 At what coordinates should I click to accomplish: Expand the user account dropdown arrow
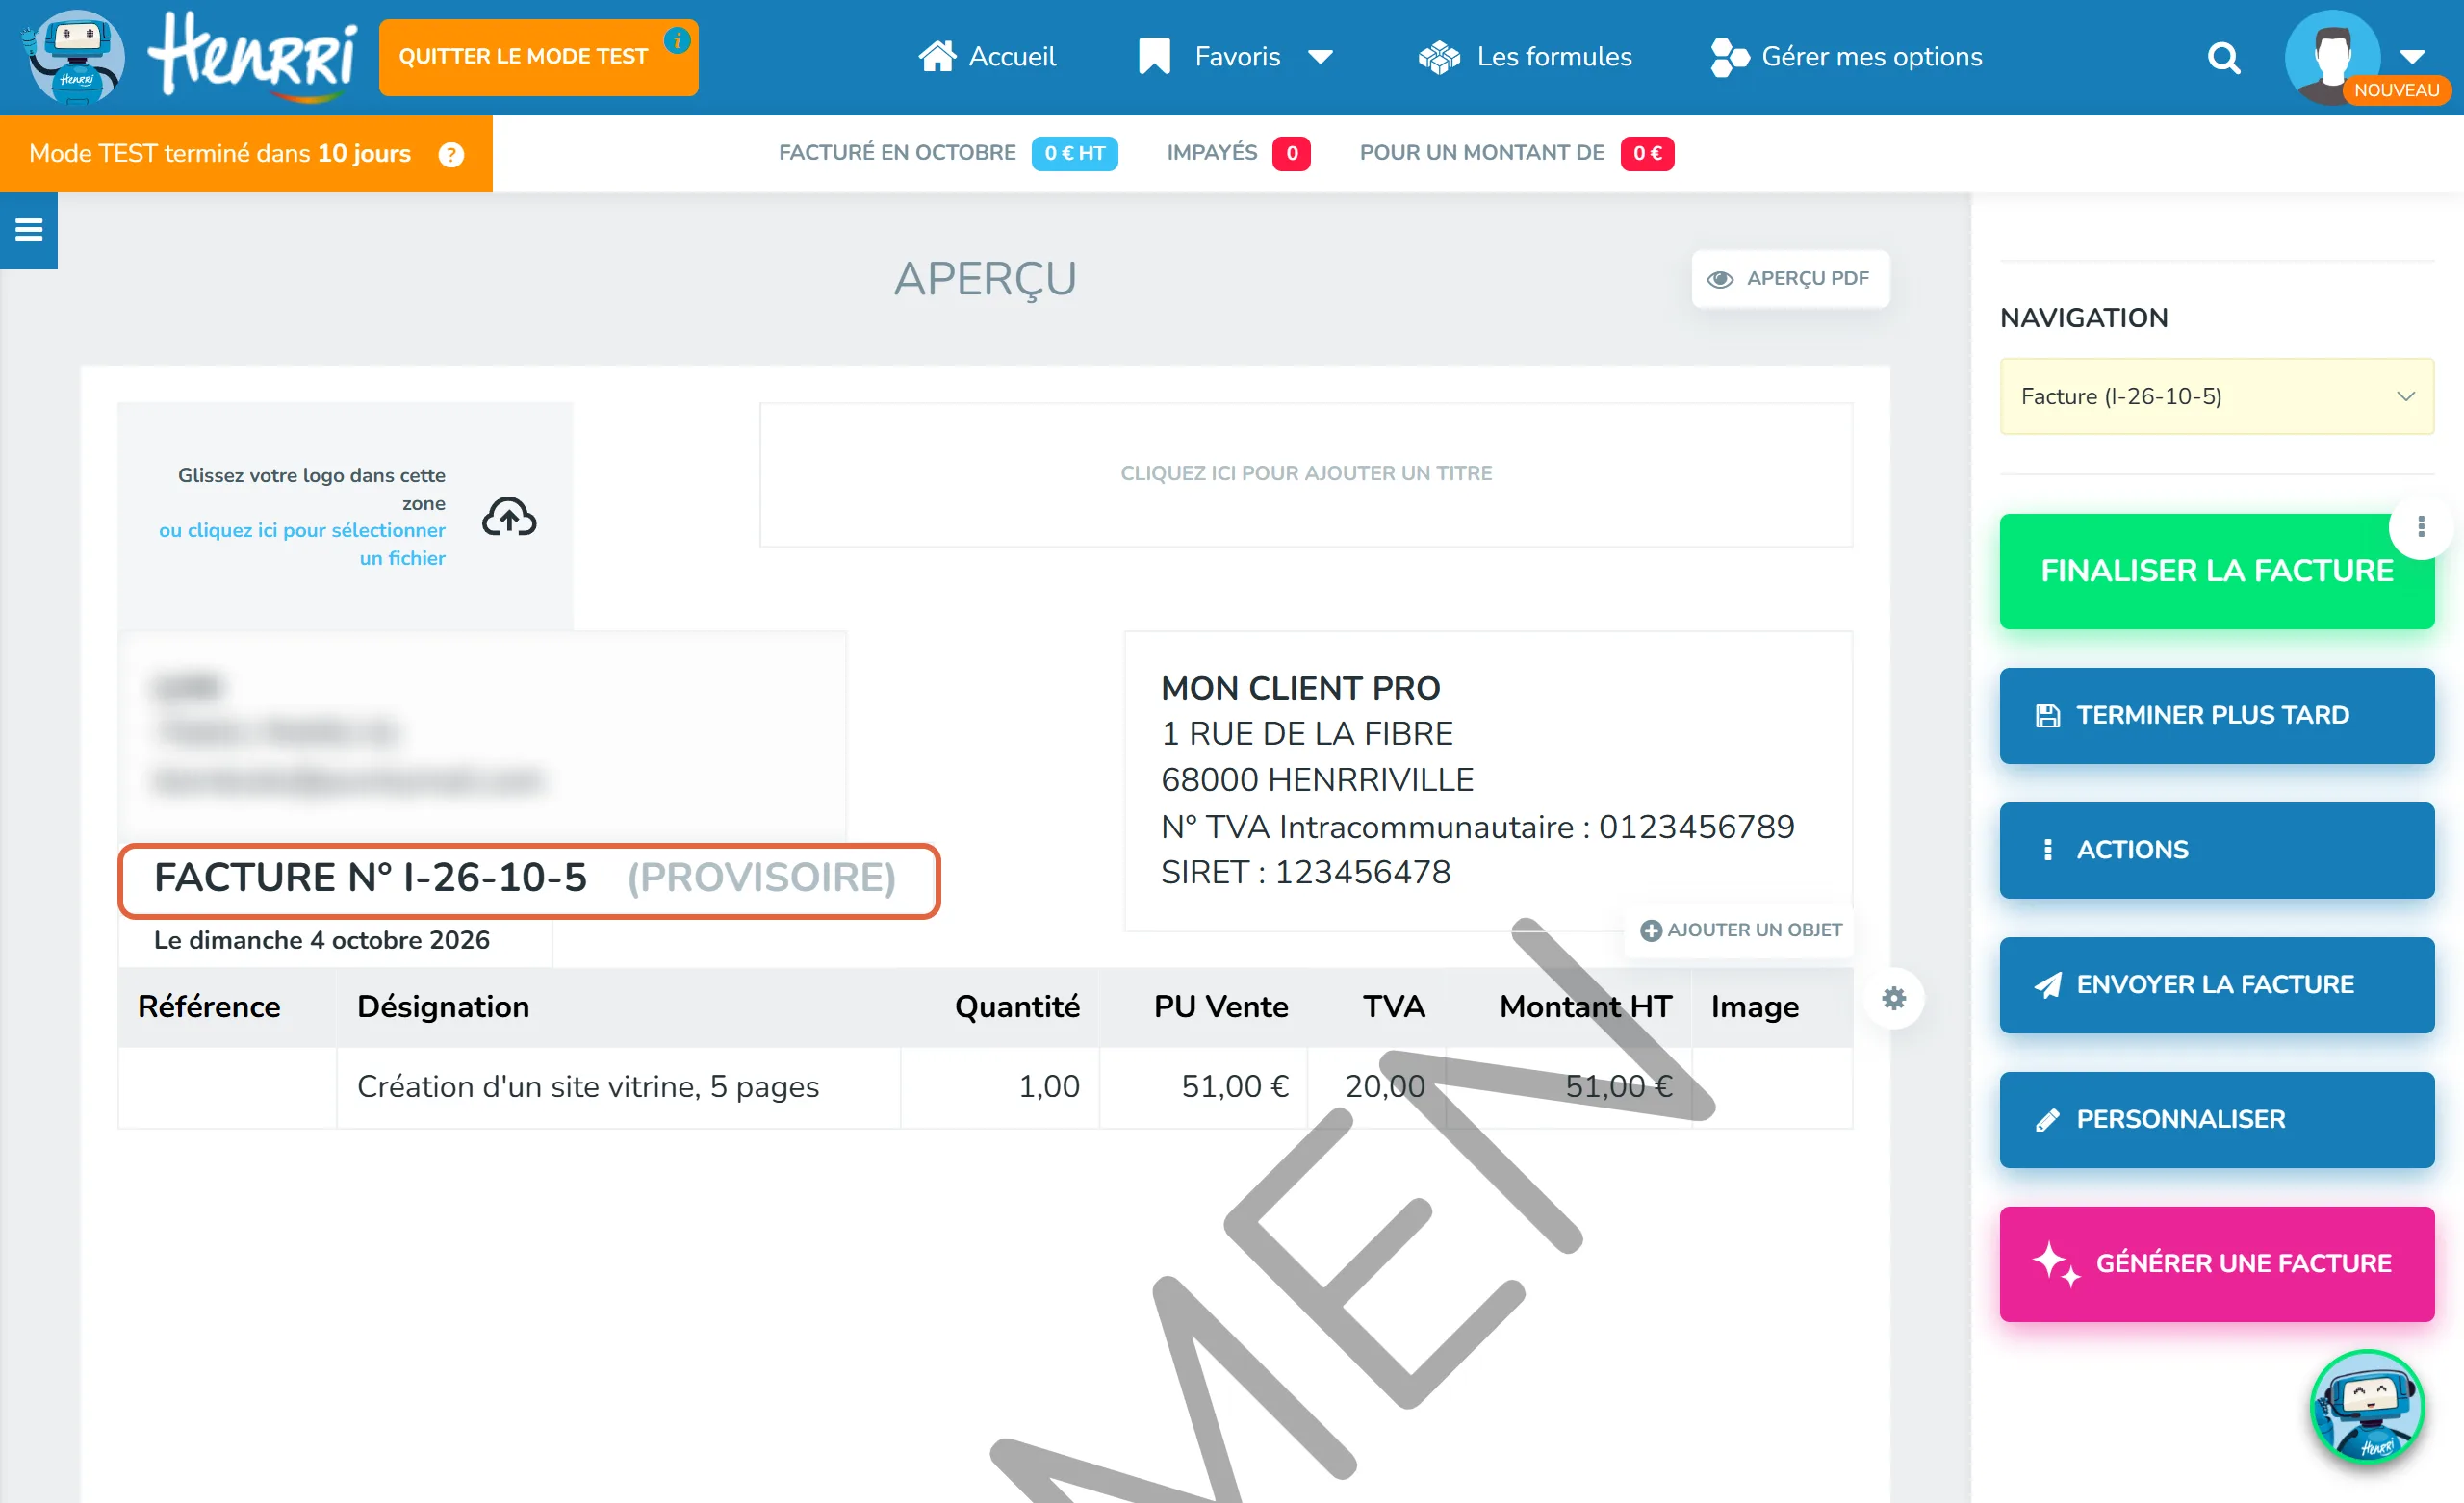[x=2412, y=55]
